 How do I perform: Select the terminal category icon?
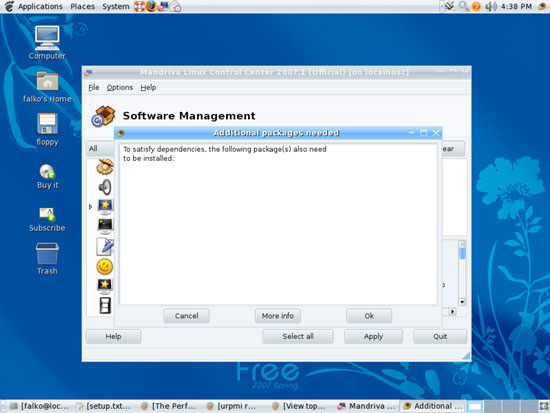[105, 226]
